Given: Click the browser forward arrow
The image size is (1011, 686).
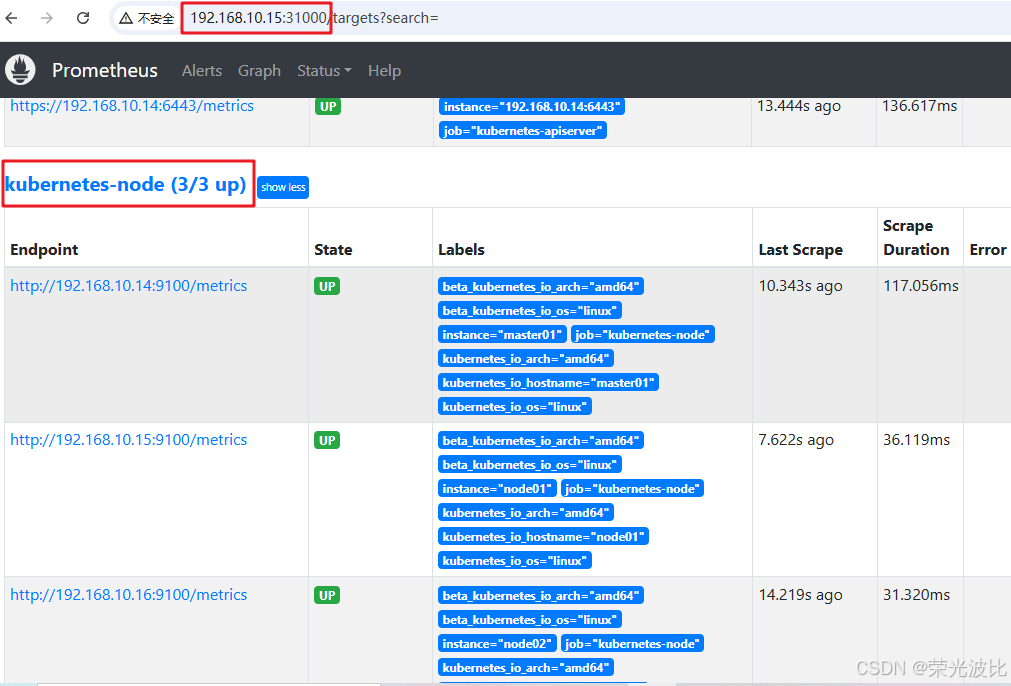Looking at the screenshot, I should click(46, 18).
